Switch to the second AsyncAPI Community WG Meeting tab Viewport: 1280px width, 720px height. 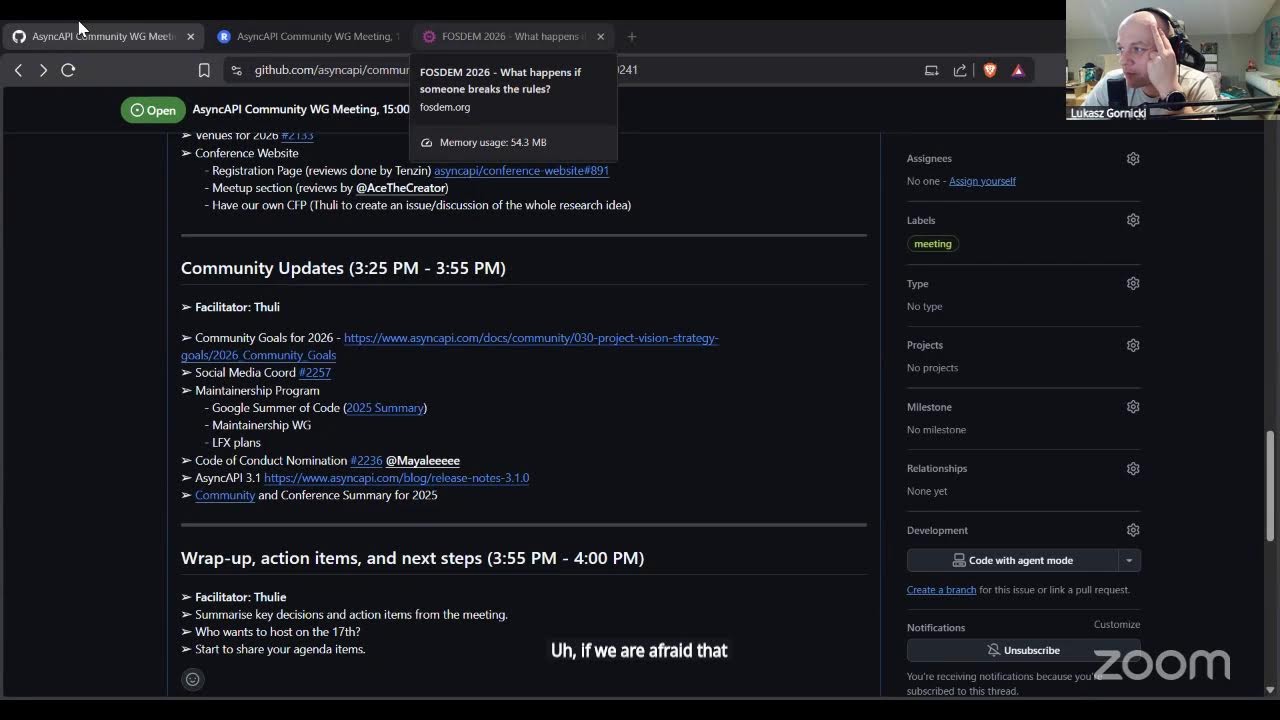tap(308, 36)
